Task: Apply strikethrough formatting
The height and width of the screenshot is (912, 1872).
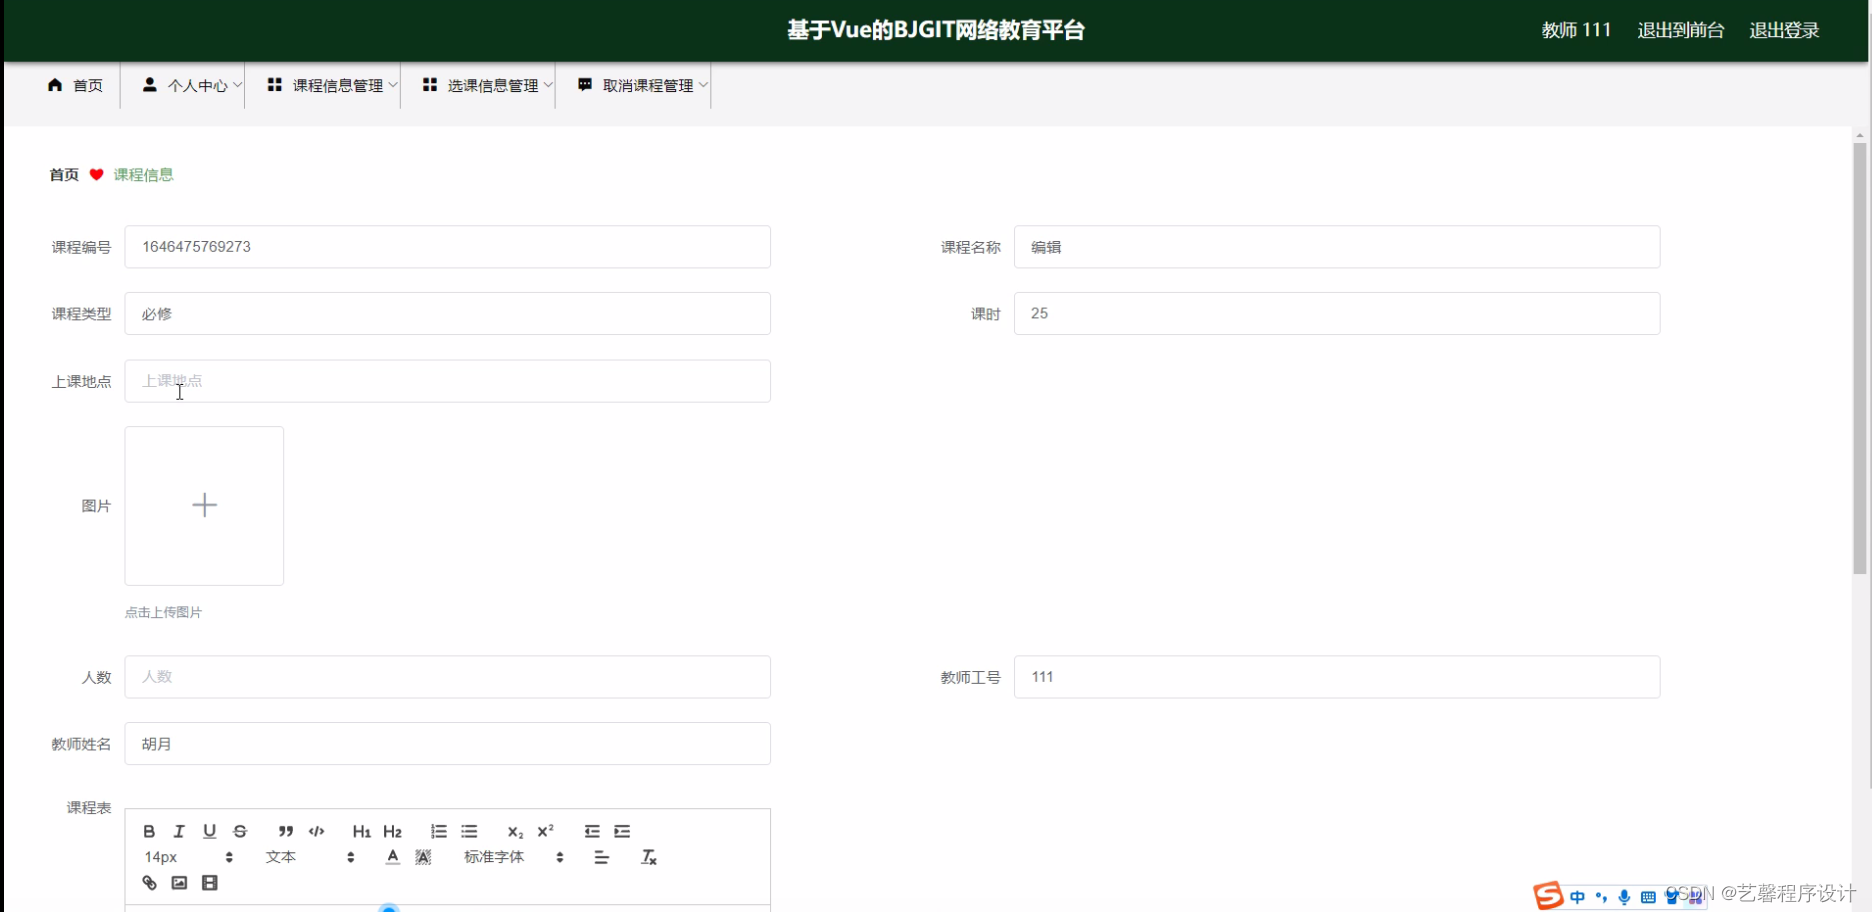Action: [x=239, y=831]
